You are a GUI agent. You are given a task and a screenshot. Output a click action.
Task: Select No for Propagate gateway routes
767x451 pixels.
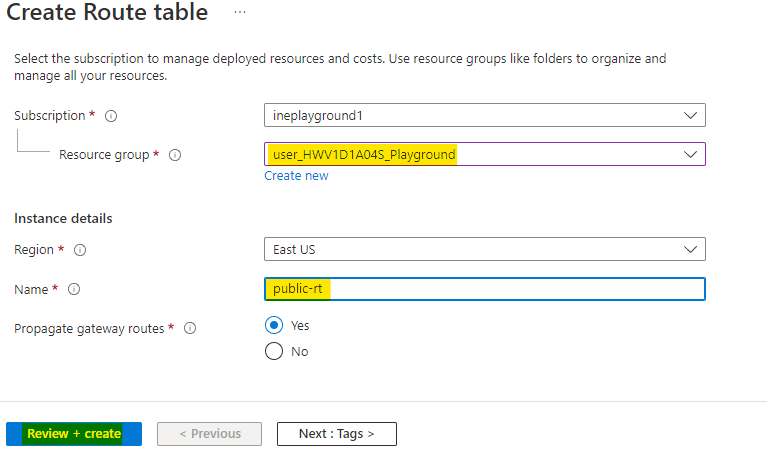pos(273,352)
